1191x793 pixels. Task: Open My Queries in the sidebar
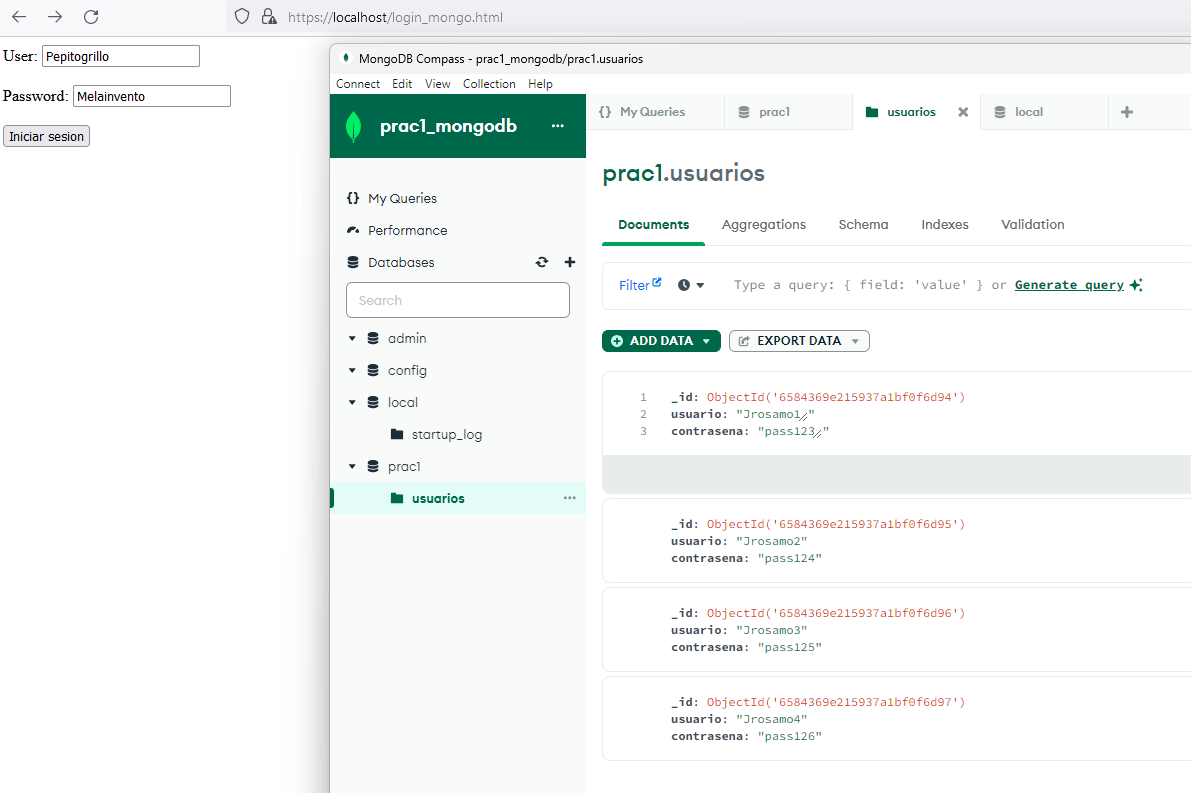point(403,198)
